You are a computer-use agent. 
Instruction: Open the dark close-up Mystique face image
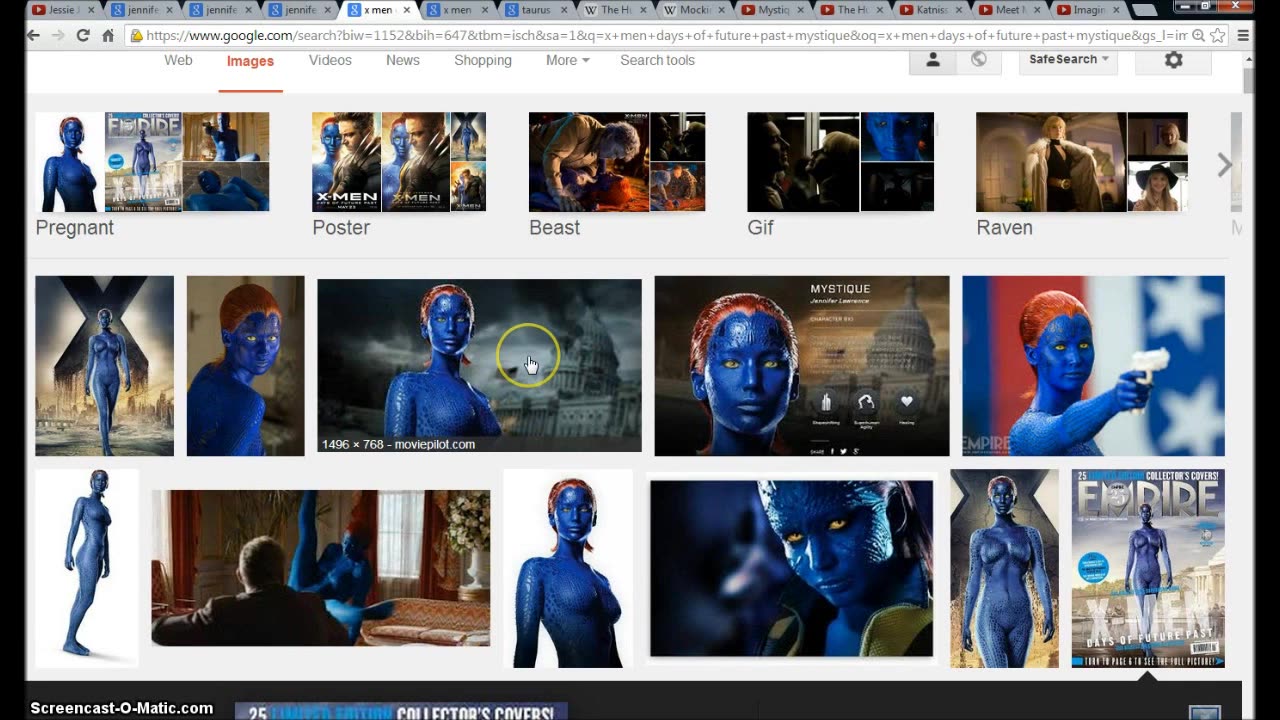[791, 568]
